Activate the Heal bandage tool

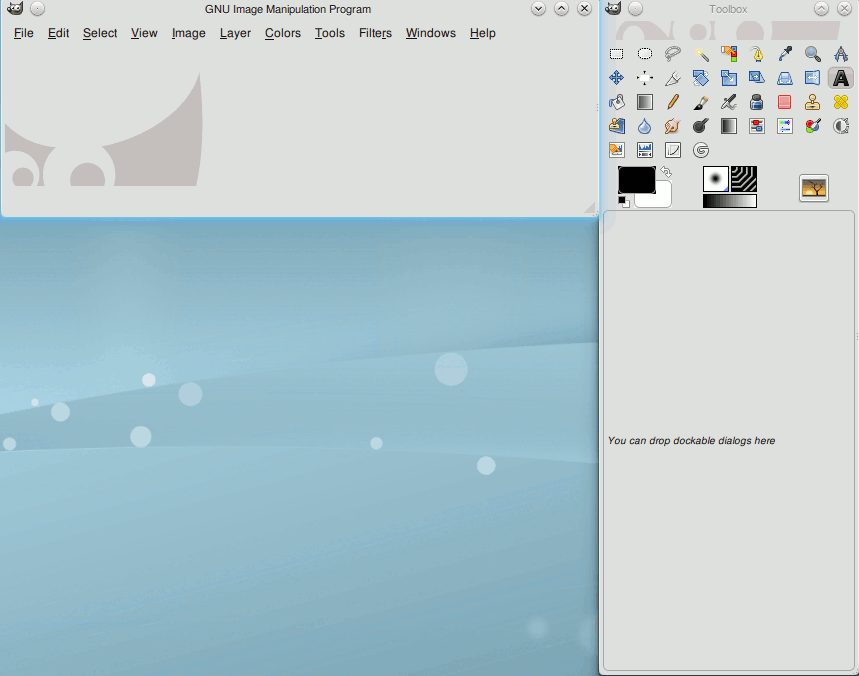(841, 102)
